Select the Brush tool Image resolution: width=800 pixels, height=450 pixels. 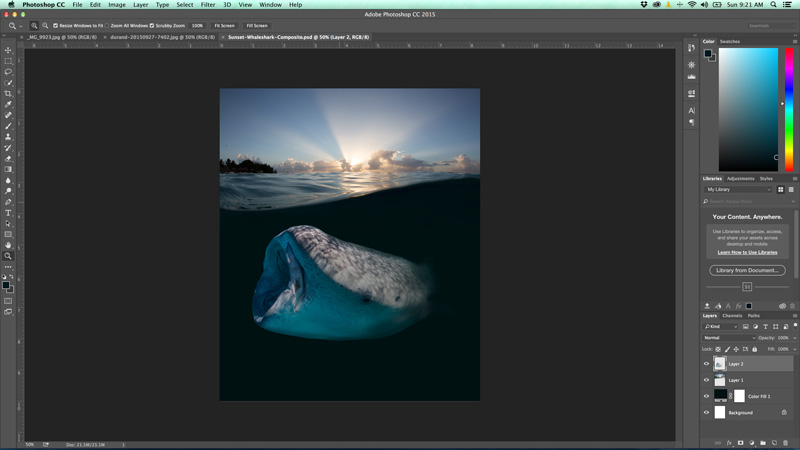8,126
